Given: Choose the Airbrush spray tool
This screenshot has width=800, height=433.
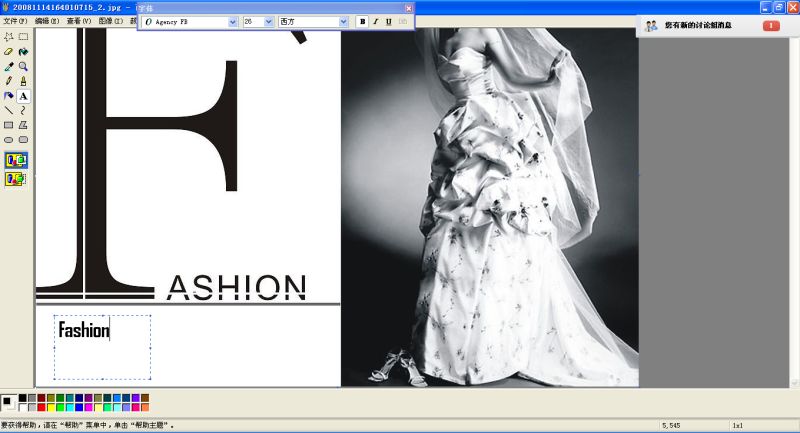Looking at the screenshot, I should point(9,96).
